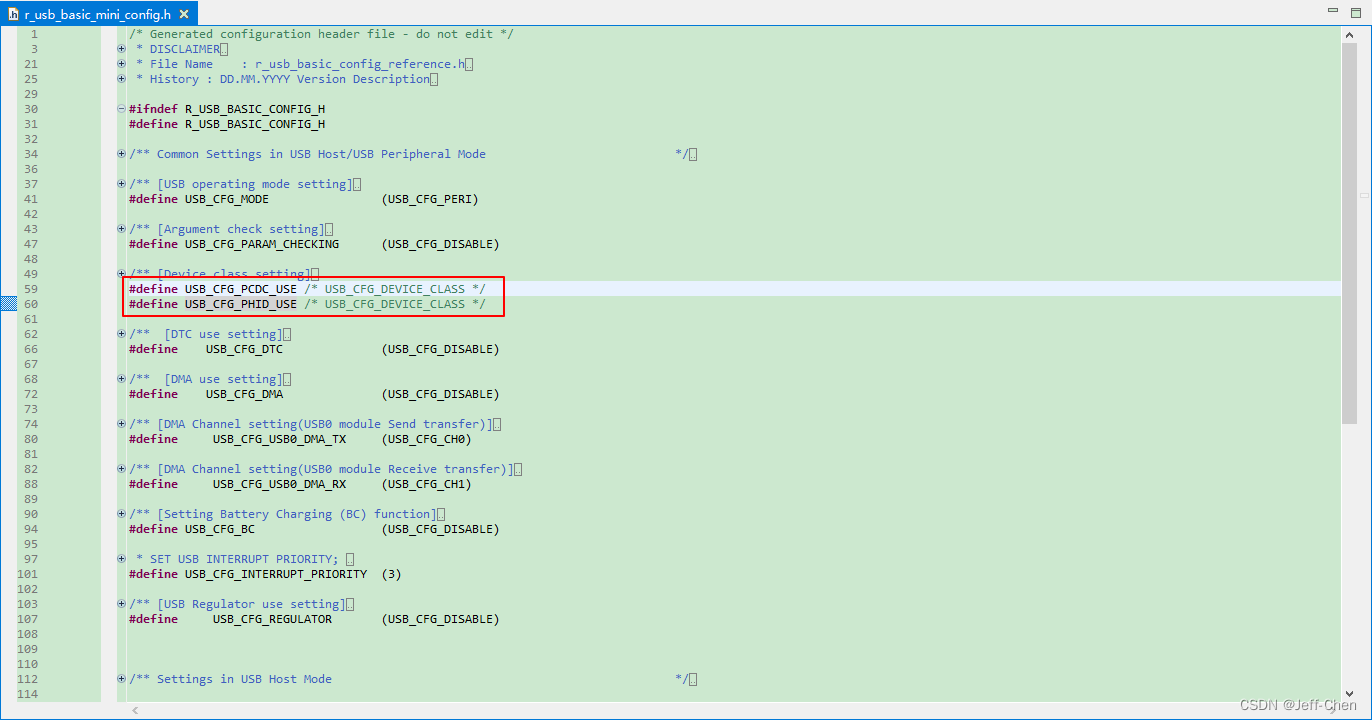Click USB_CFG_PARAM_CHECKING macro name

coord(262,244)
